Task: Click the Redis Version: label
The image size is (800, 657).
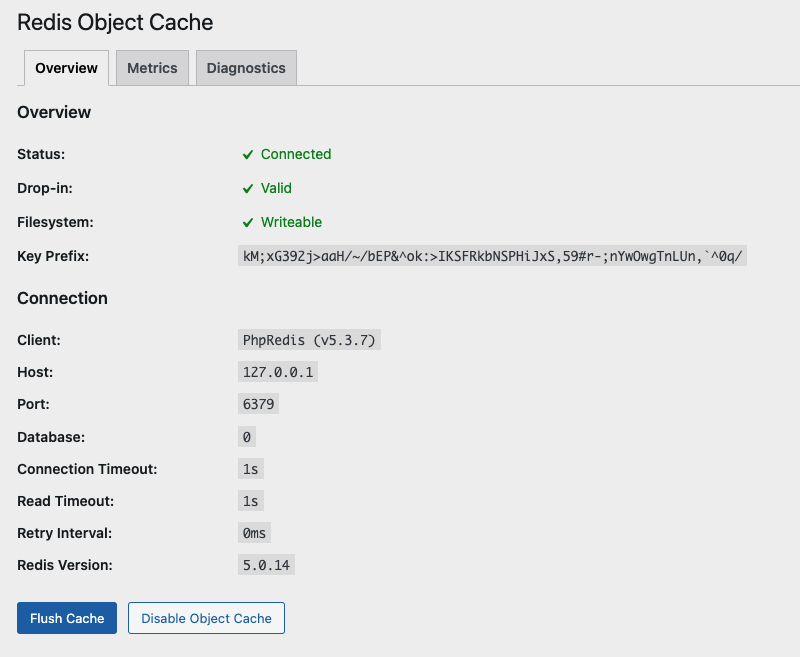Action: coord(65,565)
